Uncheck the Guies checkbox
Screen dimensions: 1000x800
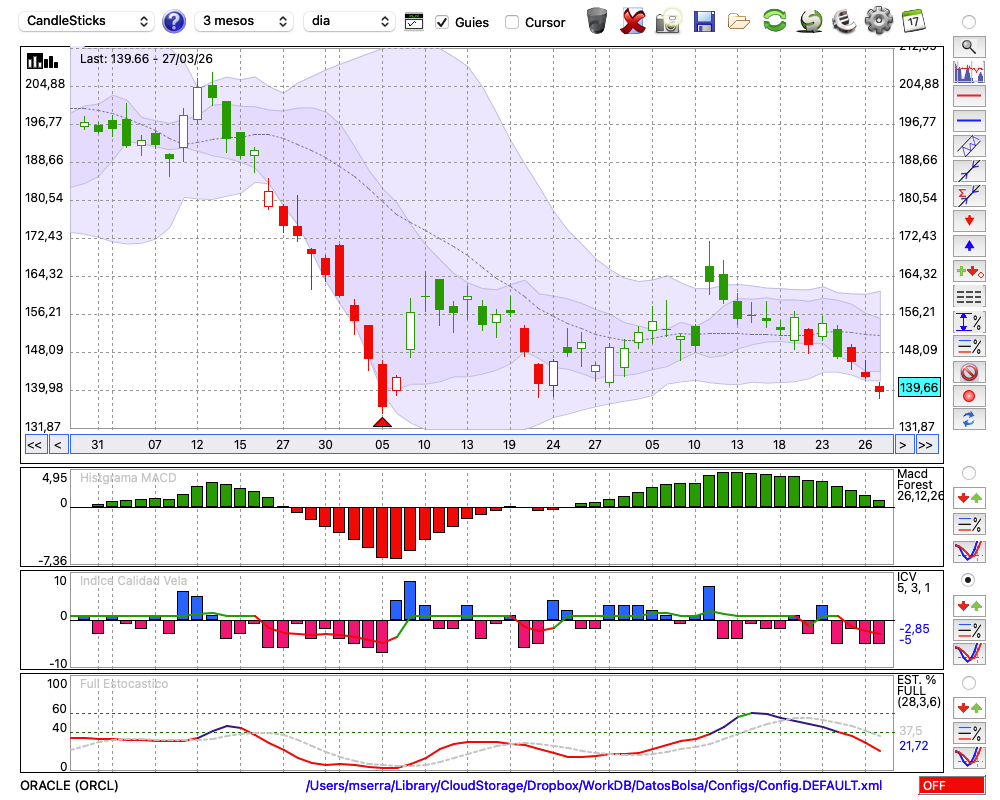[442, 22]
